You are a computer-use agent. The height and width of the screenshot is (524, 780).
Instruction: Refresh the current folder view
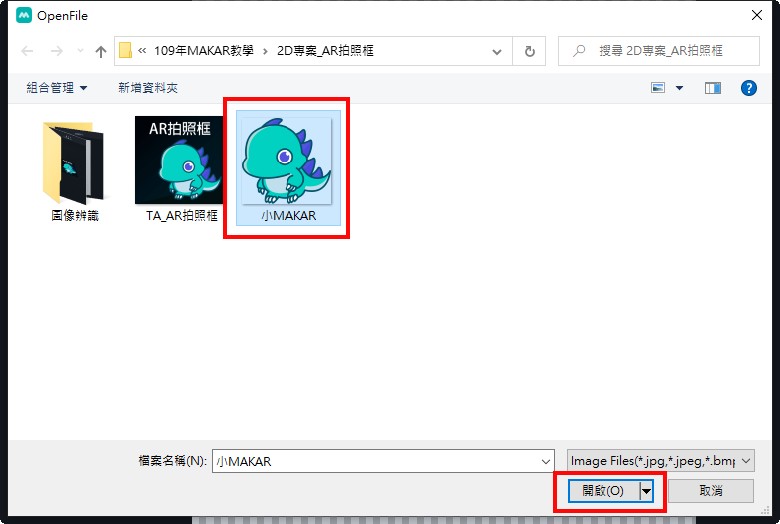click(529, 51)
